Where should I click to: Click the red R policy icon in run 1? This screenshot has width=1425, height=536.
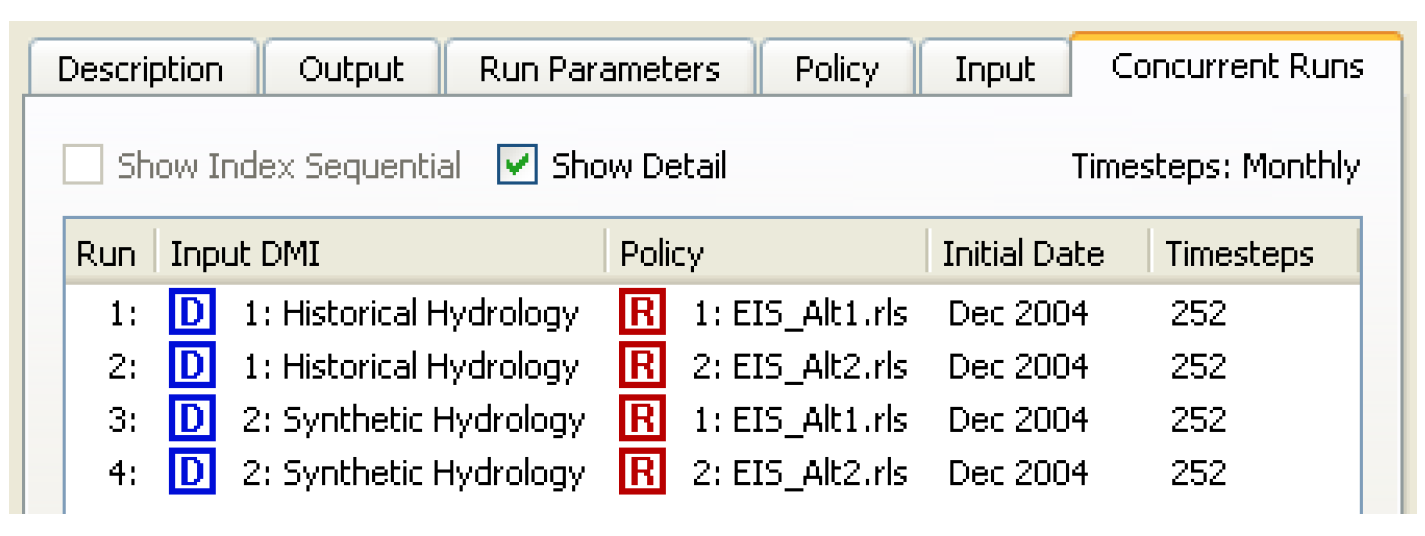point(642,314)
